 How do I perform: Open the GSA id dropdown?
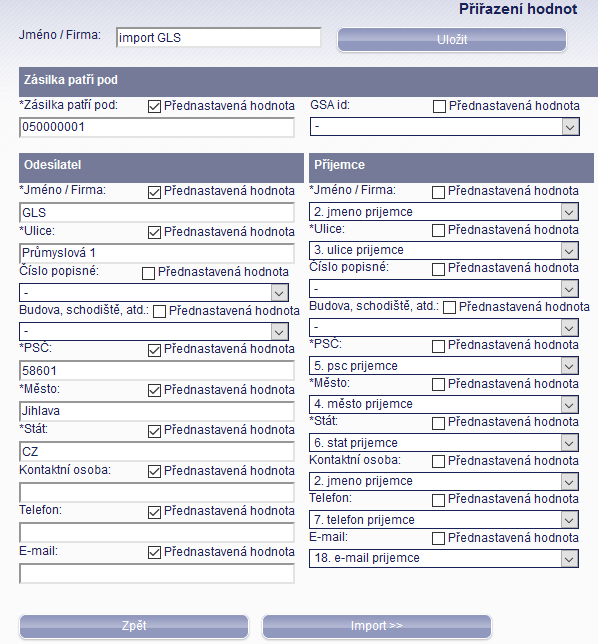click(x=445, y=127)
